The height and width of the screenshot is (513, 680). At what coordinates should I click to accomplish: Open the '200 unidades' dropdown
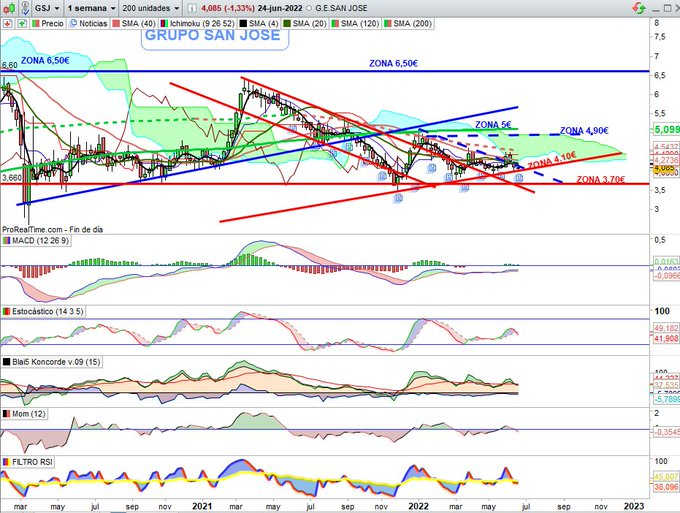point(151,8)
